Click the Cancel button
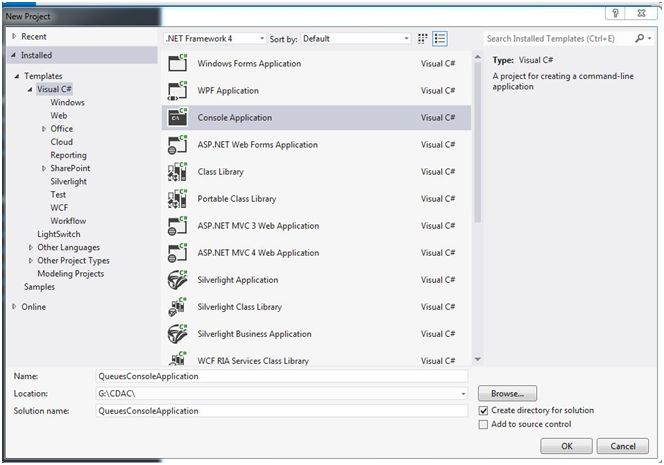This screenshot has width=664, height=465. [622, 446]
